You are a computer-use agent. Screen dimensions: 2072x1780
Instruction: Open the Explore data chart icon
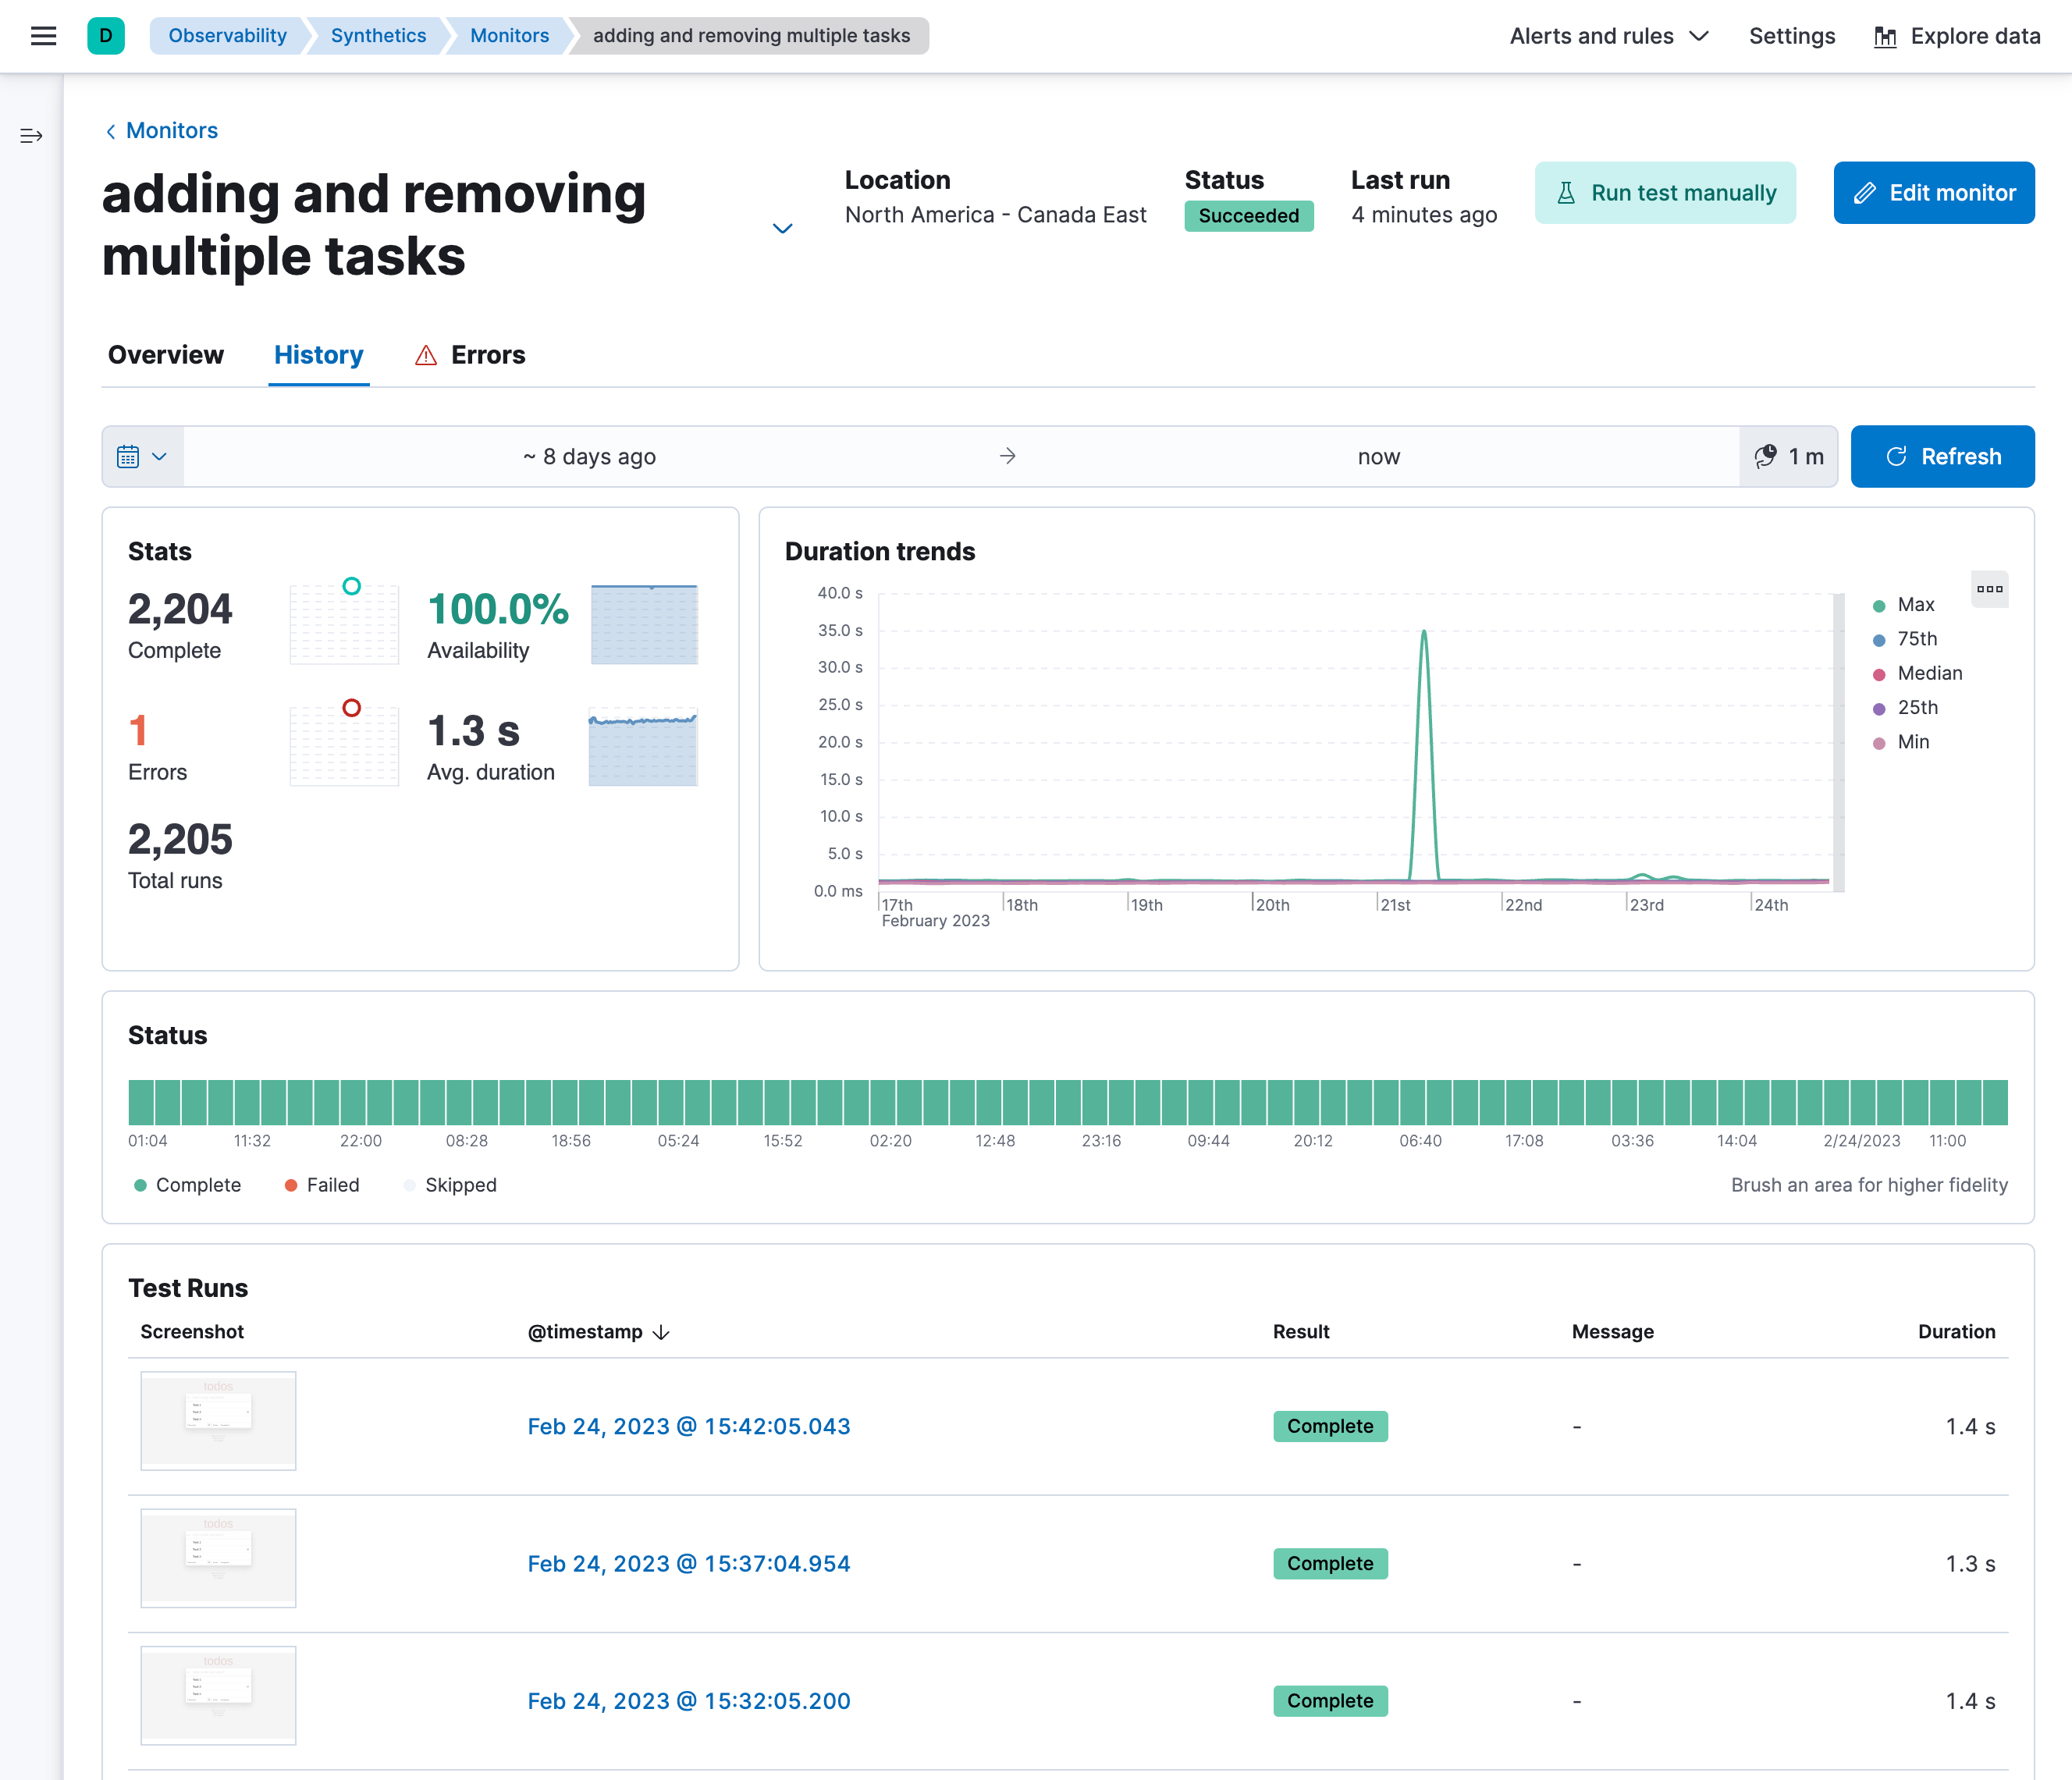coord(1884,37)
